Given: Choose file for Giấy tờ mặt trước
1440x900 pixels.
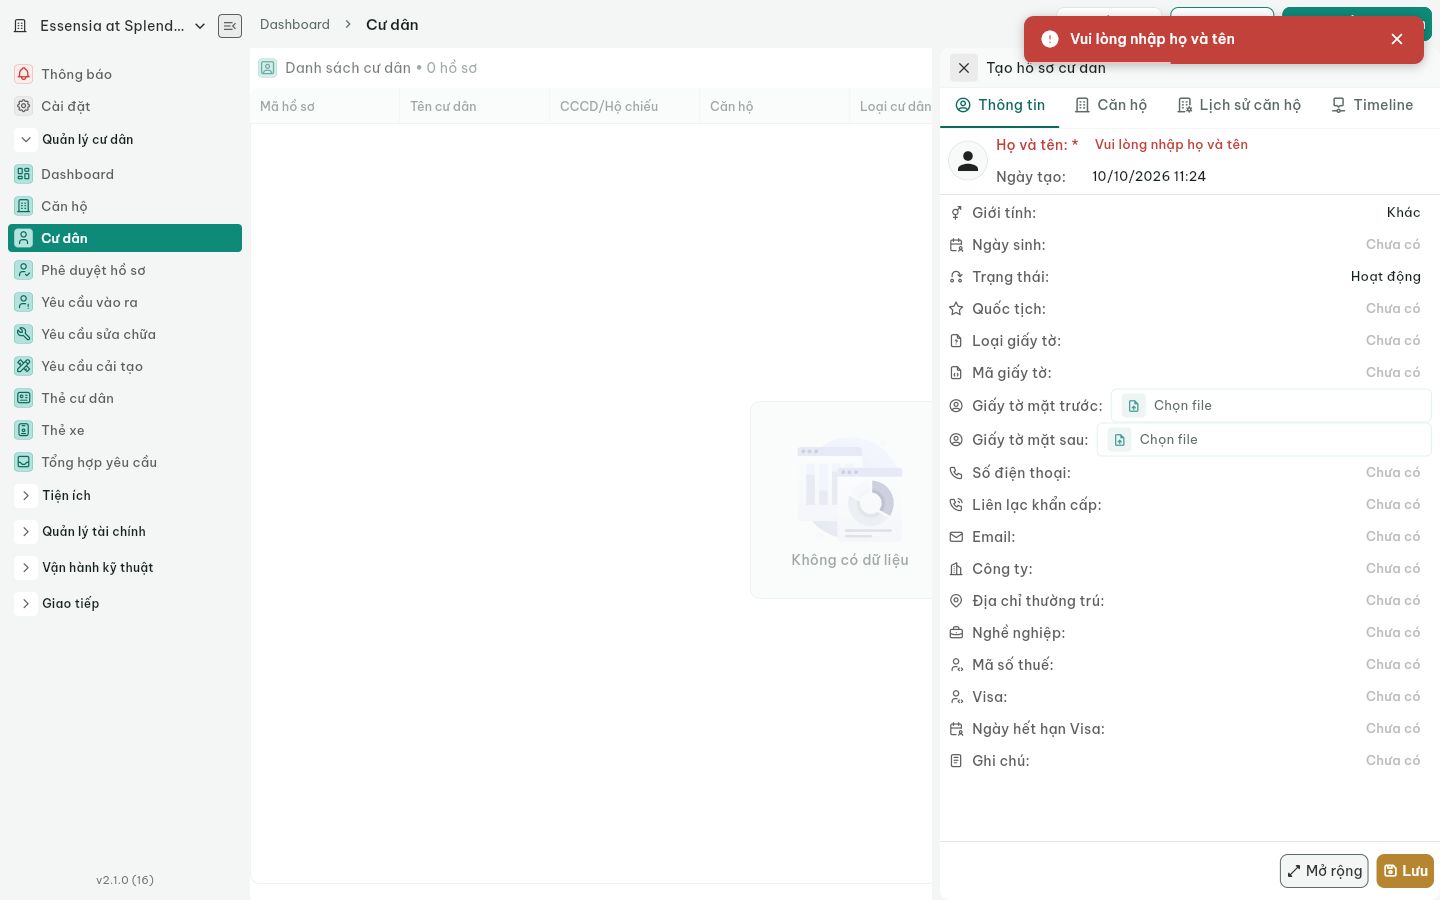Looking at the screenshot, I should click(x=1271, y=405).
